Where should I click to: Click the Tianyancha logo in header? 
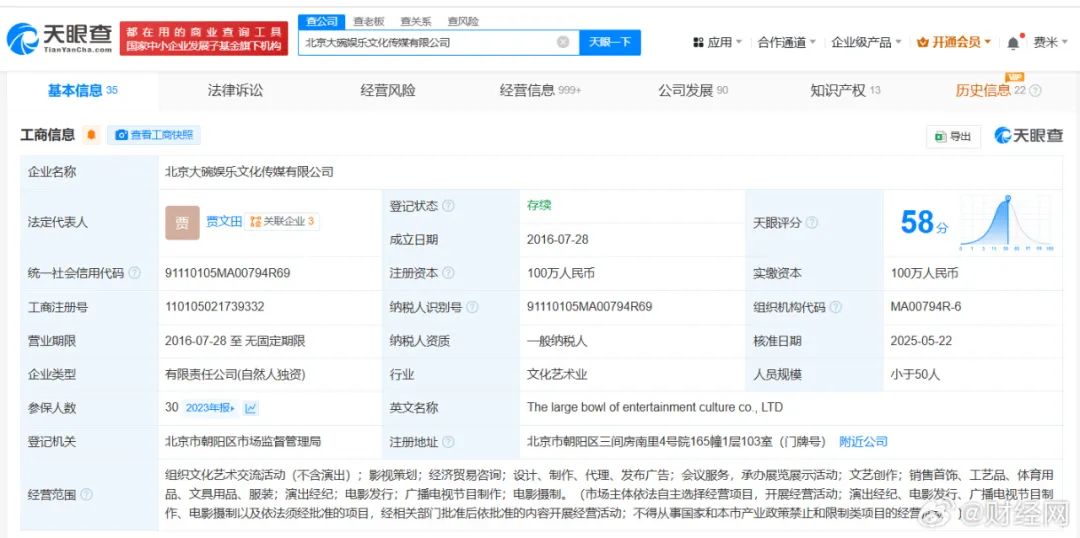pos(58,39)
